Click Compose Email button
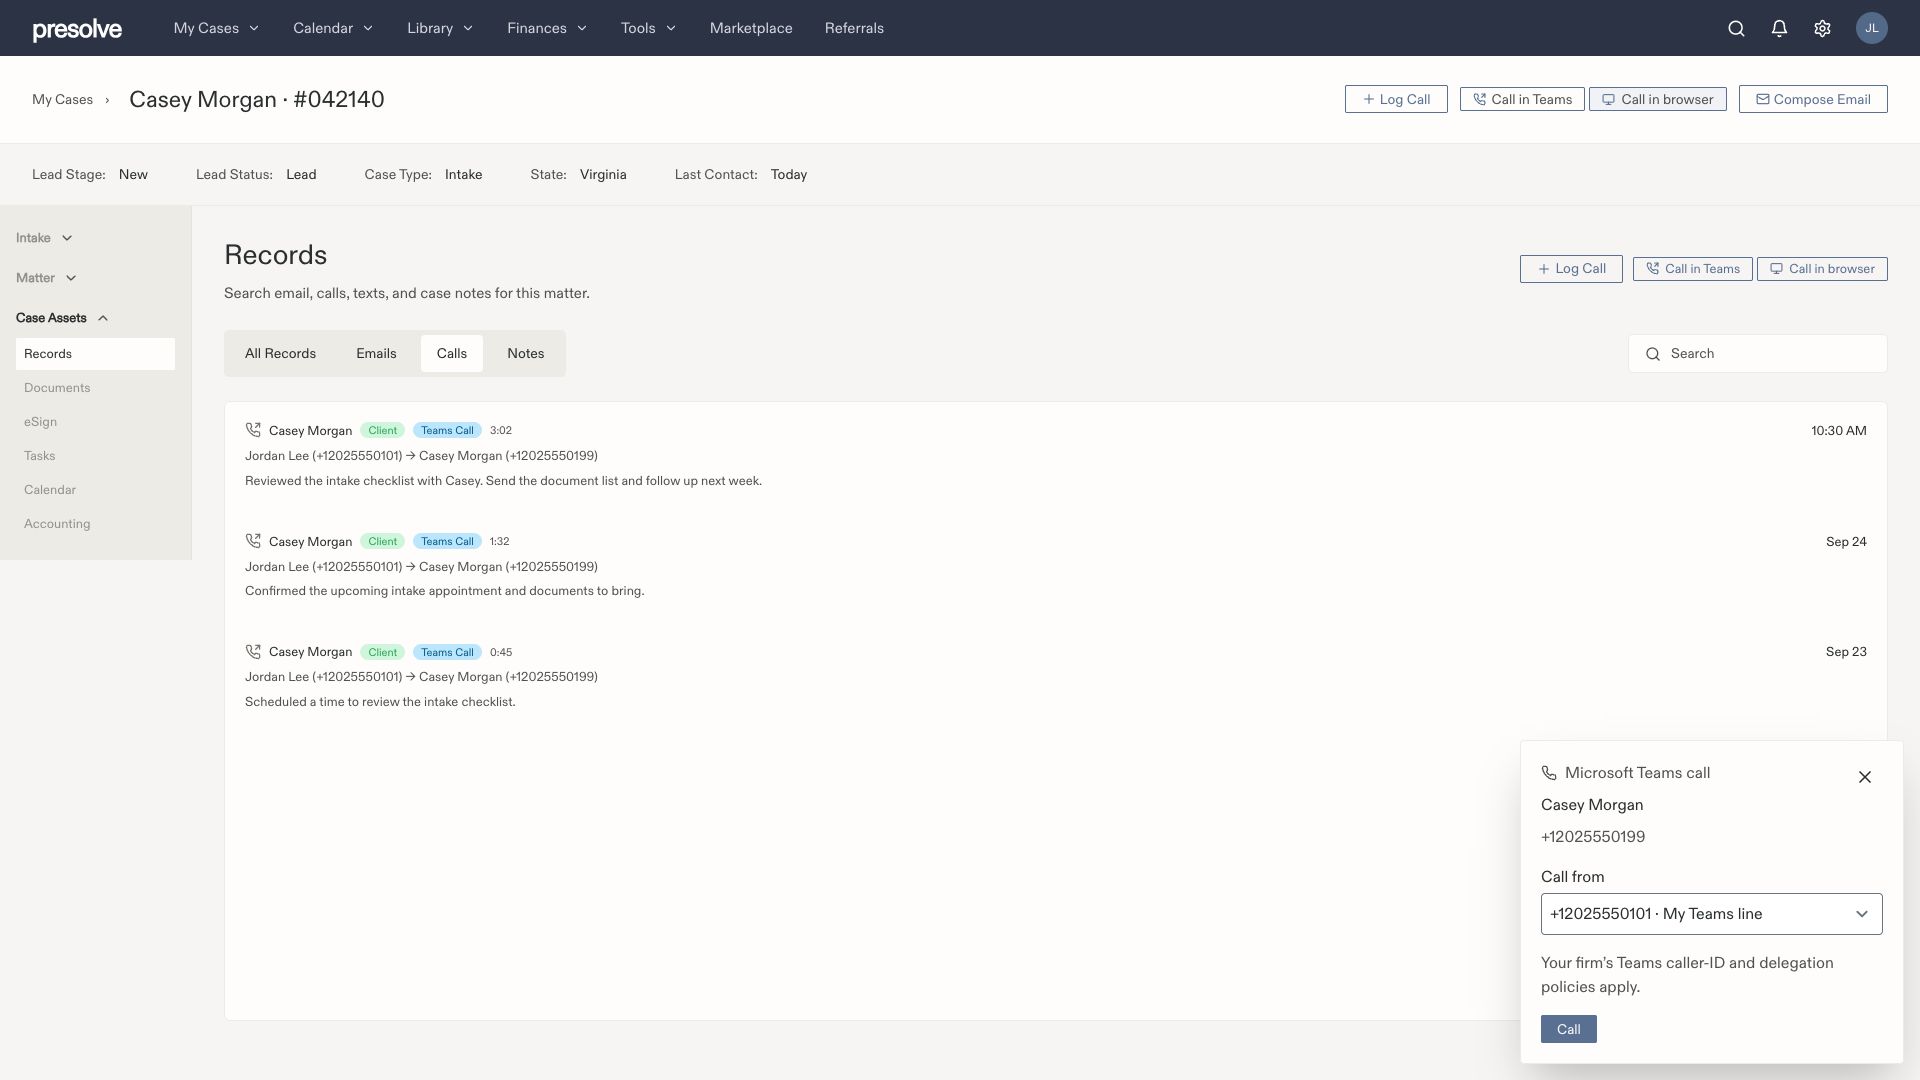Viewport: 1920px width, 1080px height. [x=1812, y=99]
